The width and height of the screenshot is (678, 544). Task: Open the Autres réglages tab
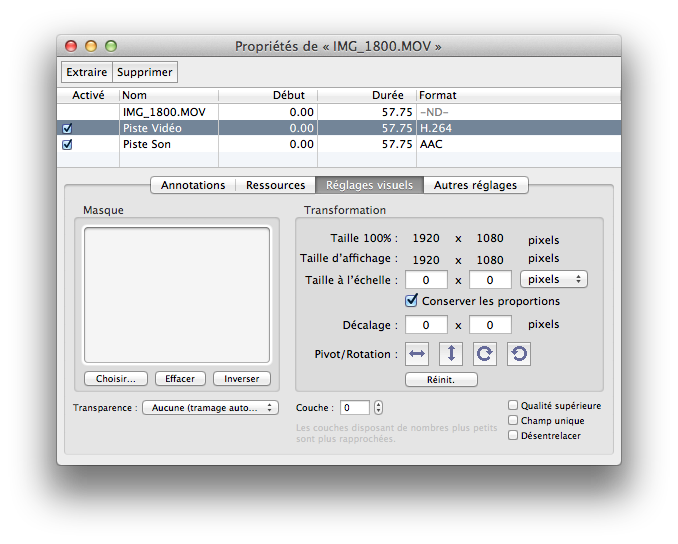pyautogui.click(x=475, y=185)
